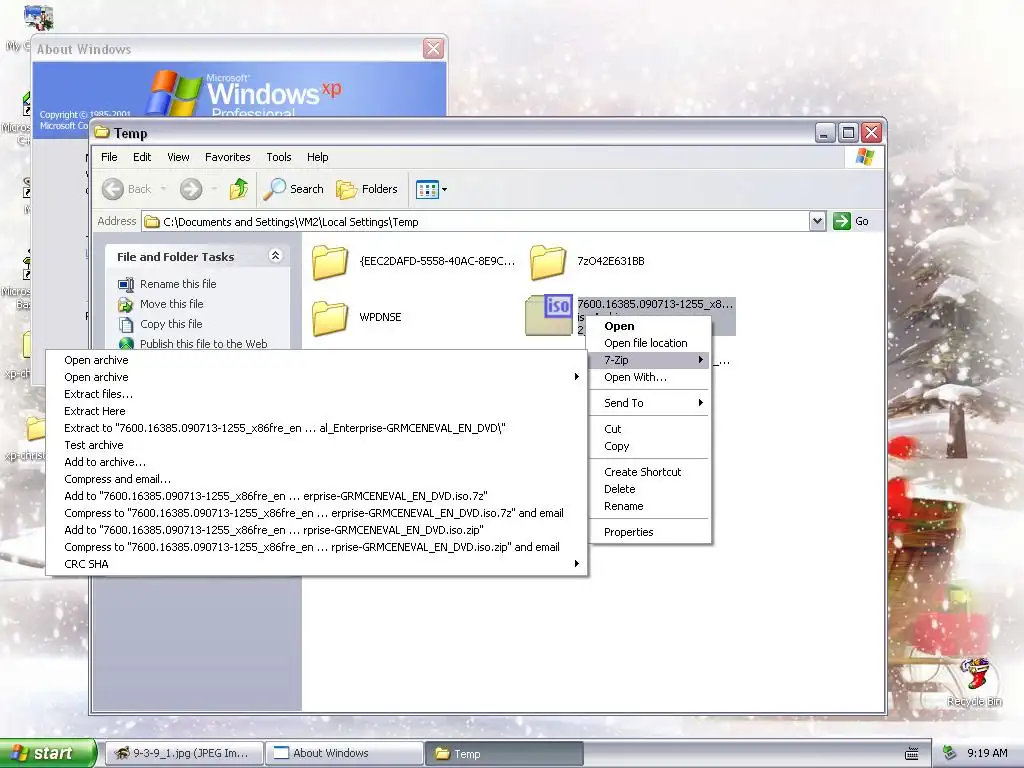Click the Forward arrow icon

pos(191,189)
